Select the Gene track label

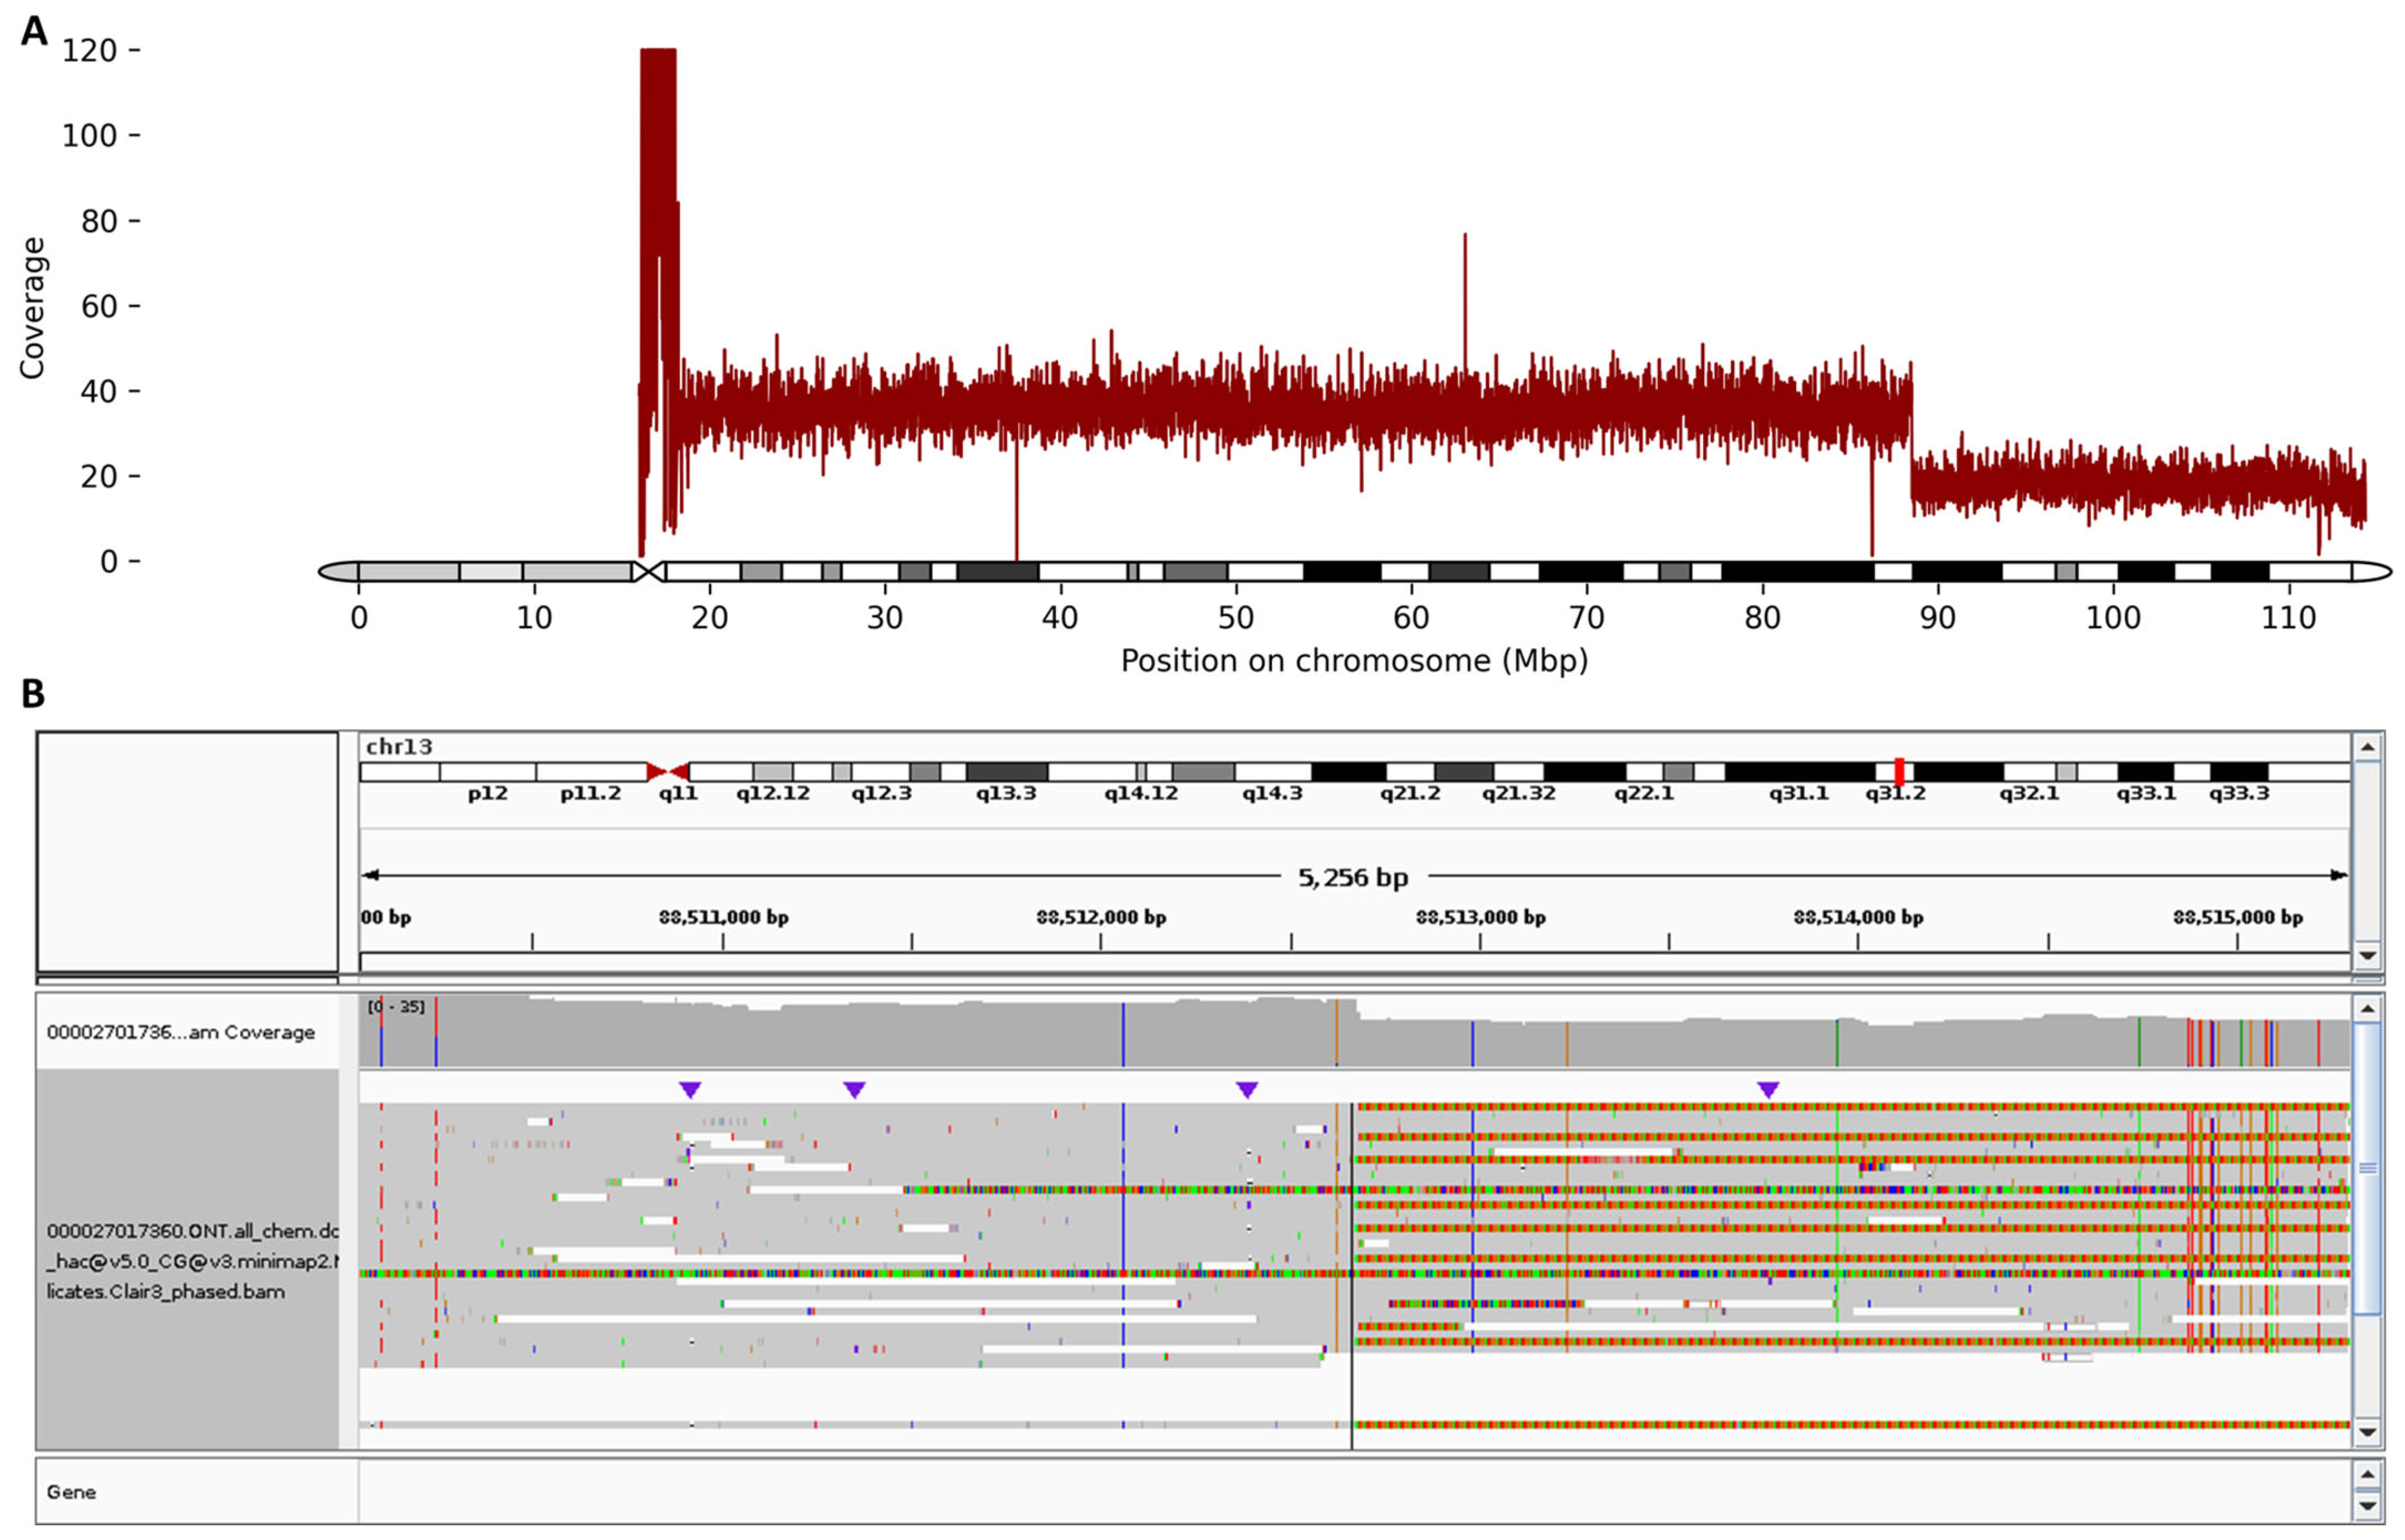tap(72, 1492)
